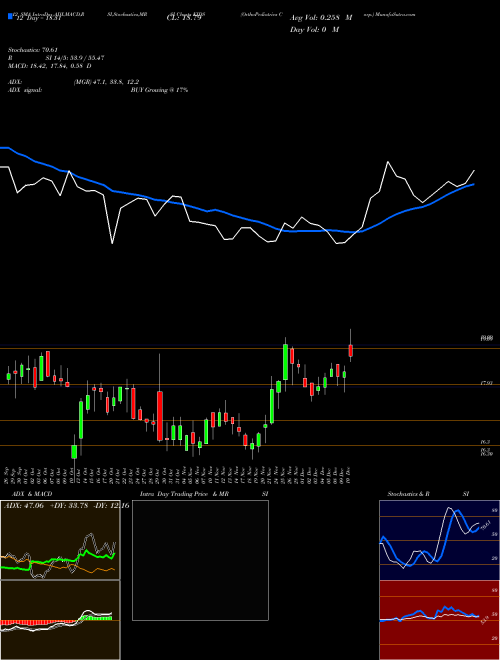Screen dimensions: 500x660
Task: Click the 'ADX signal:' label
Action: click(25, 90)
